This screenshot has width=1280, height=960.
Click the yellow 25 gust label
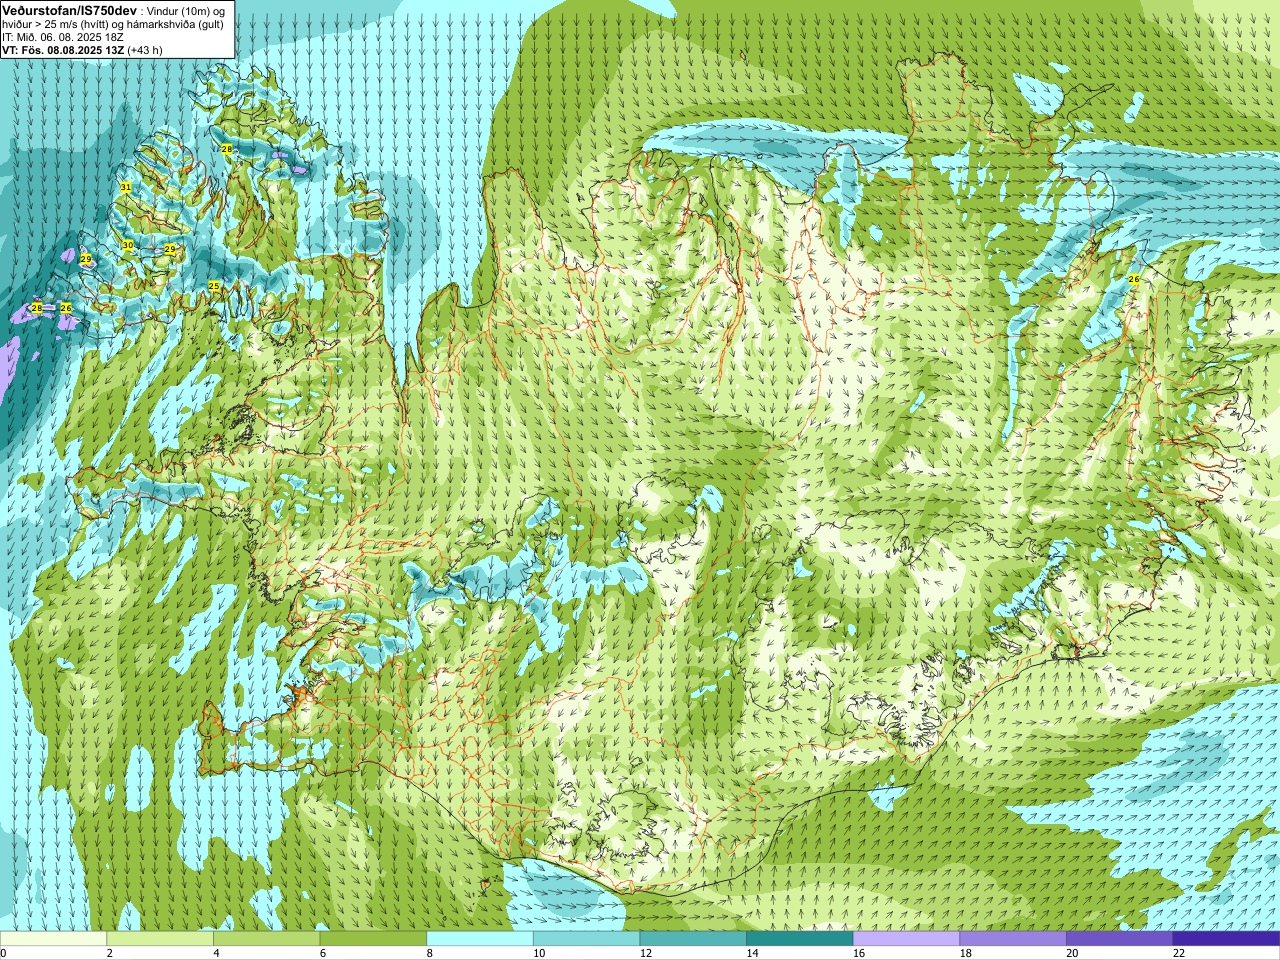click(213, 286)
